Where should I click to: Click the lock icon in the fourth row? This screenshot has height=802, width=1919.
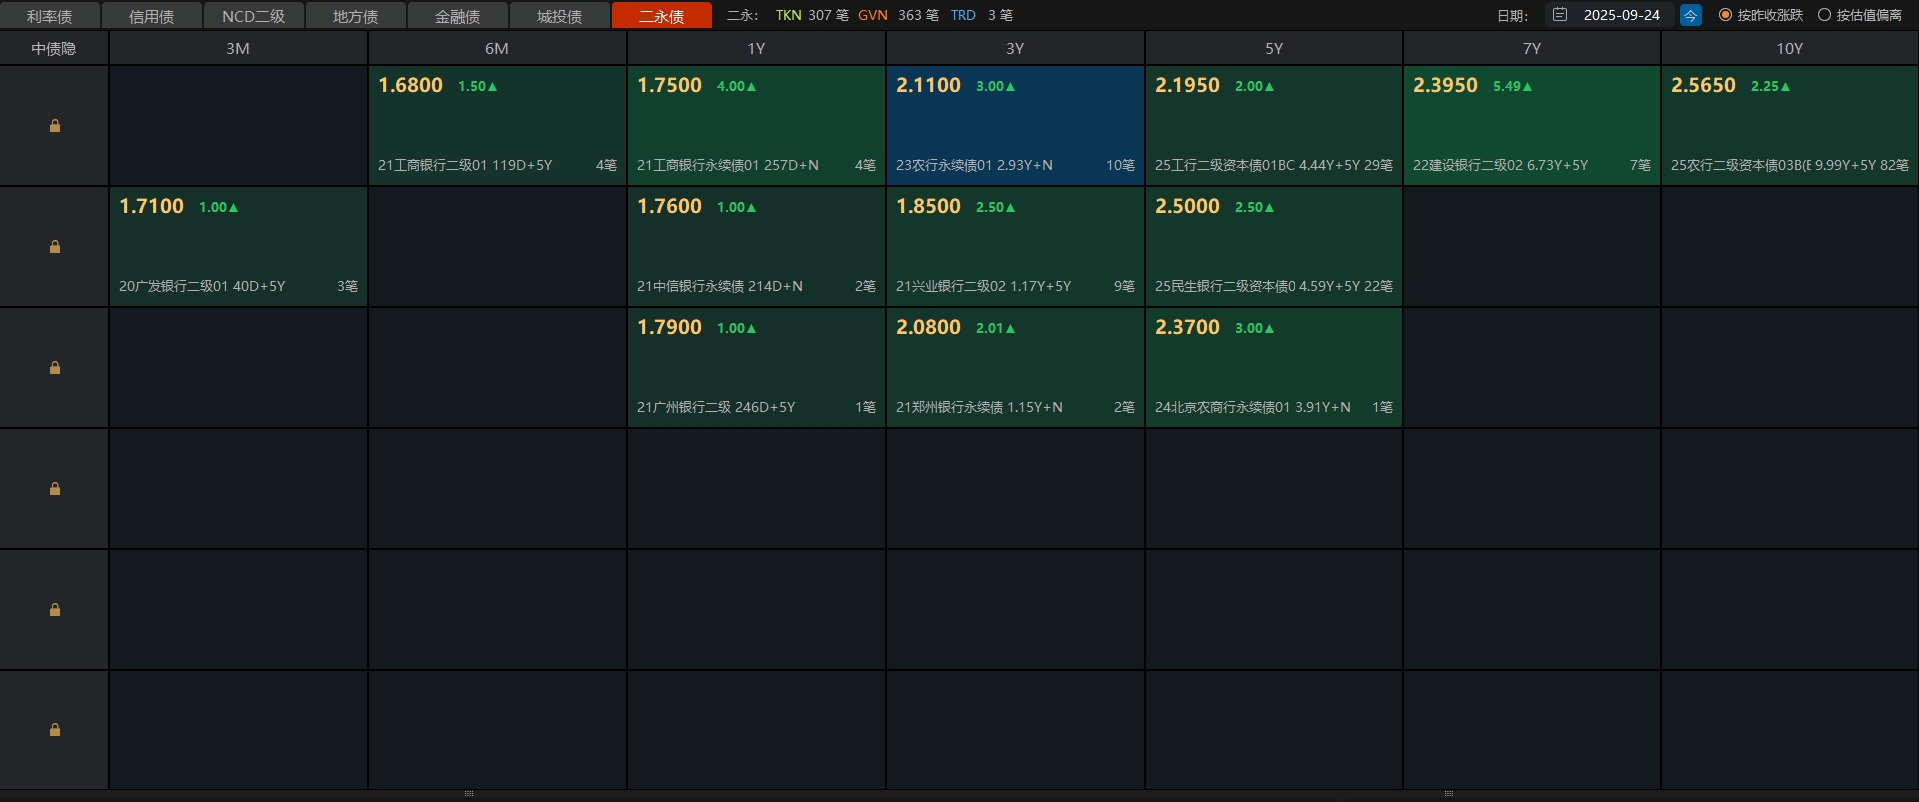point(55,489)
